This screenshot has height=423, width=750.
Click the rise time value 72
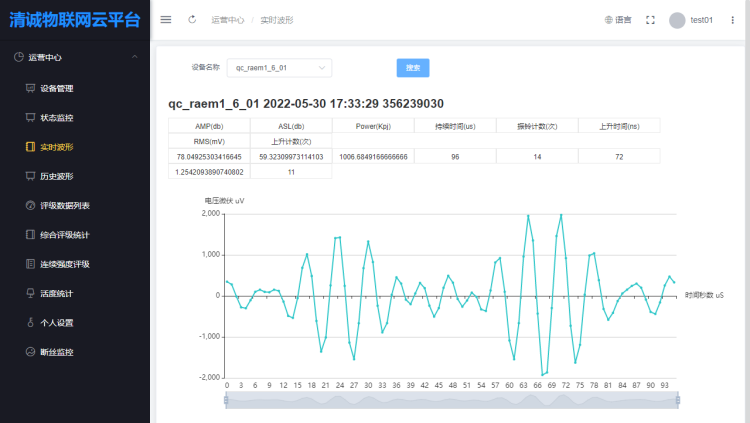619,157
